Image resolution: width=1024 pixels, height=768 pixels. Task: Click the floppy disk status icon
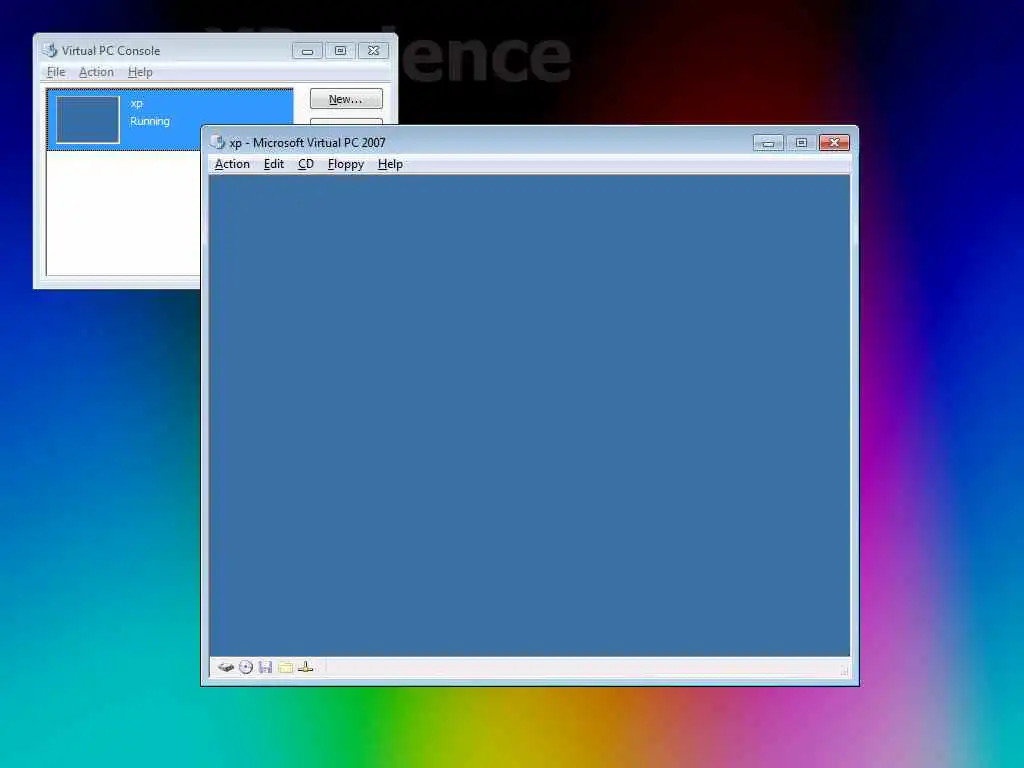(265, 667)
